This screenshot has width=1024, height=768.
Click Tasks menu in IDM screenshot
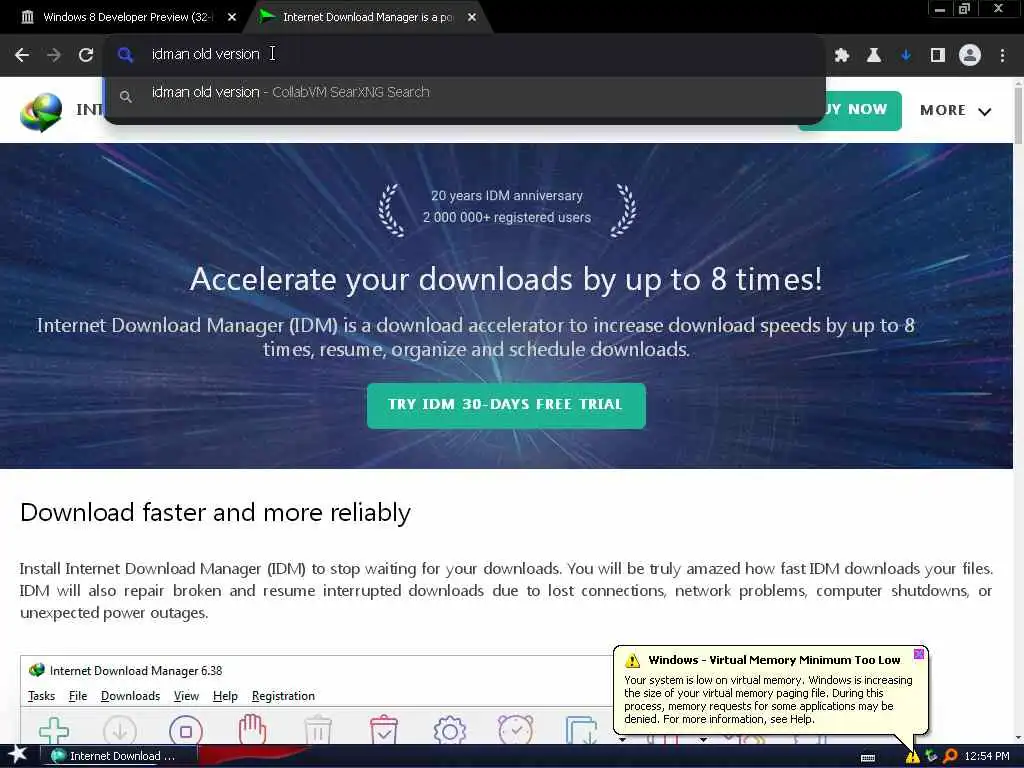tap(41, 696)
